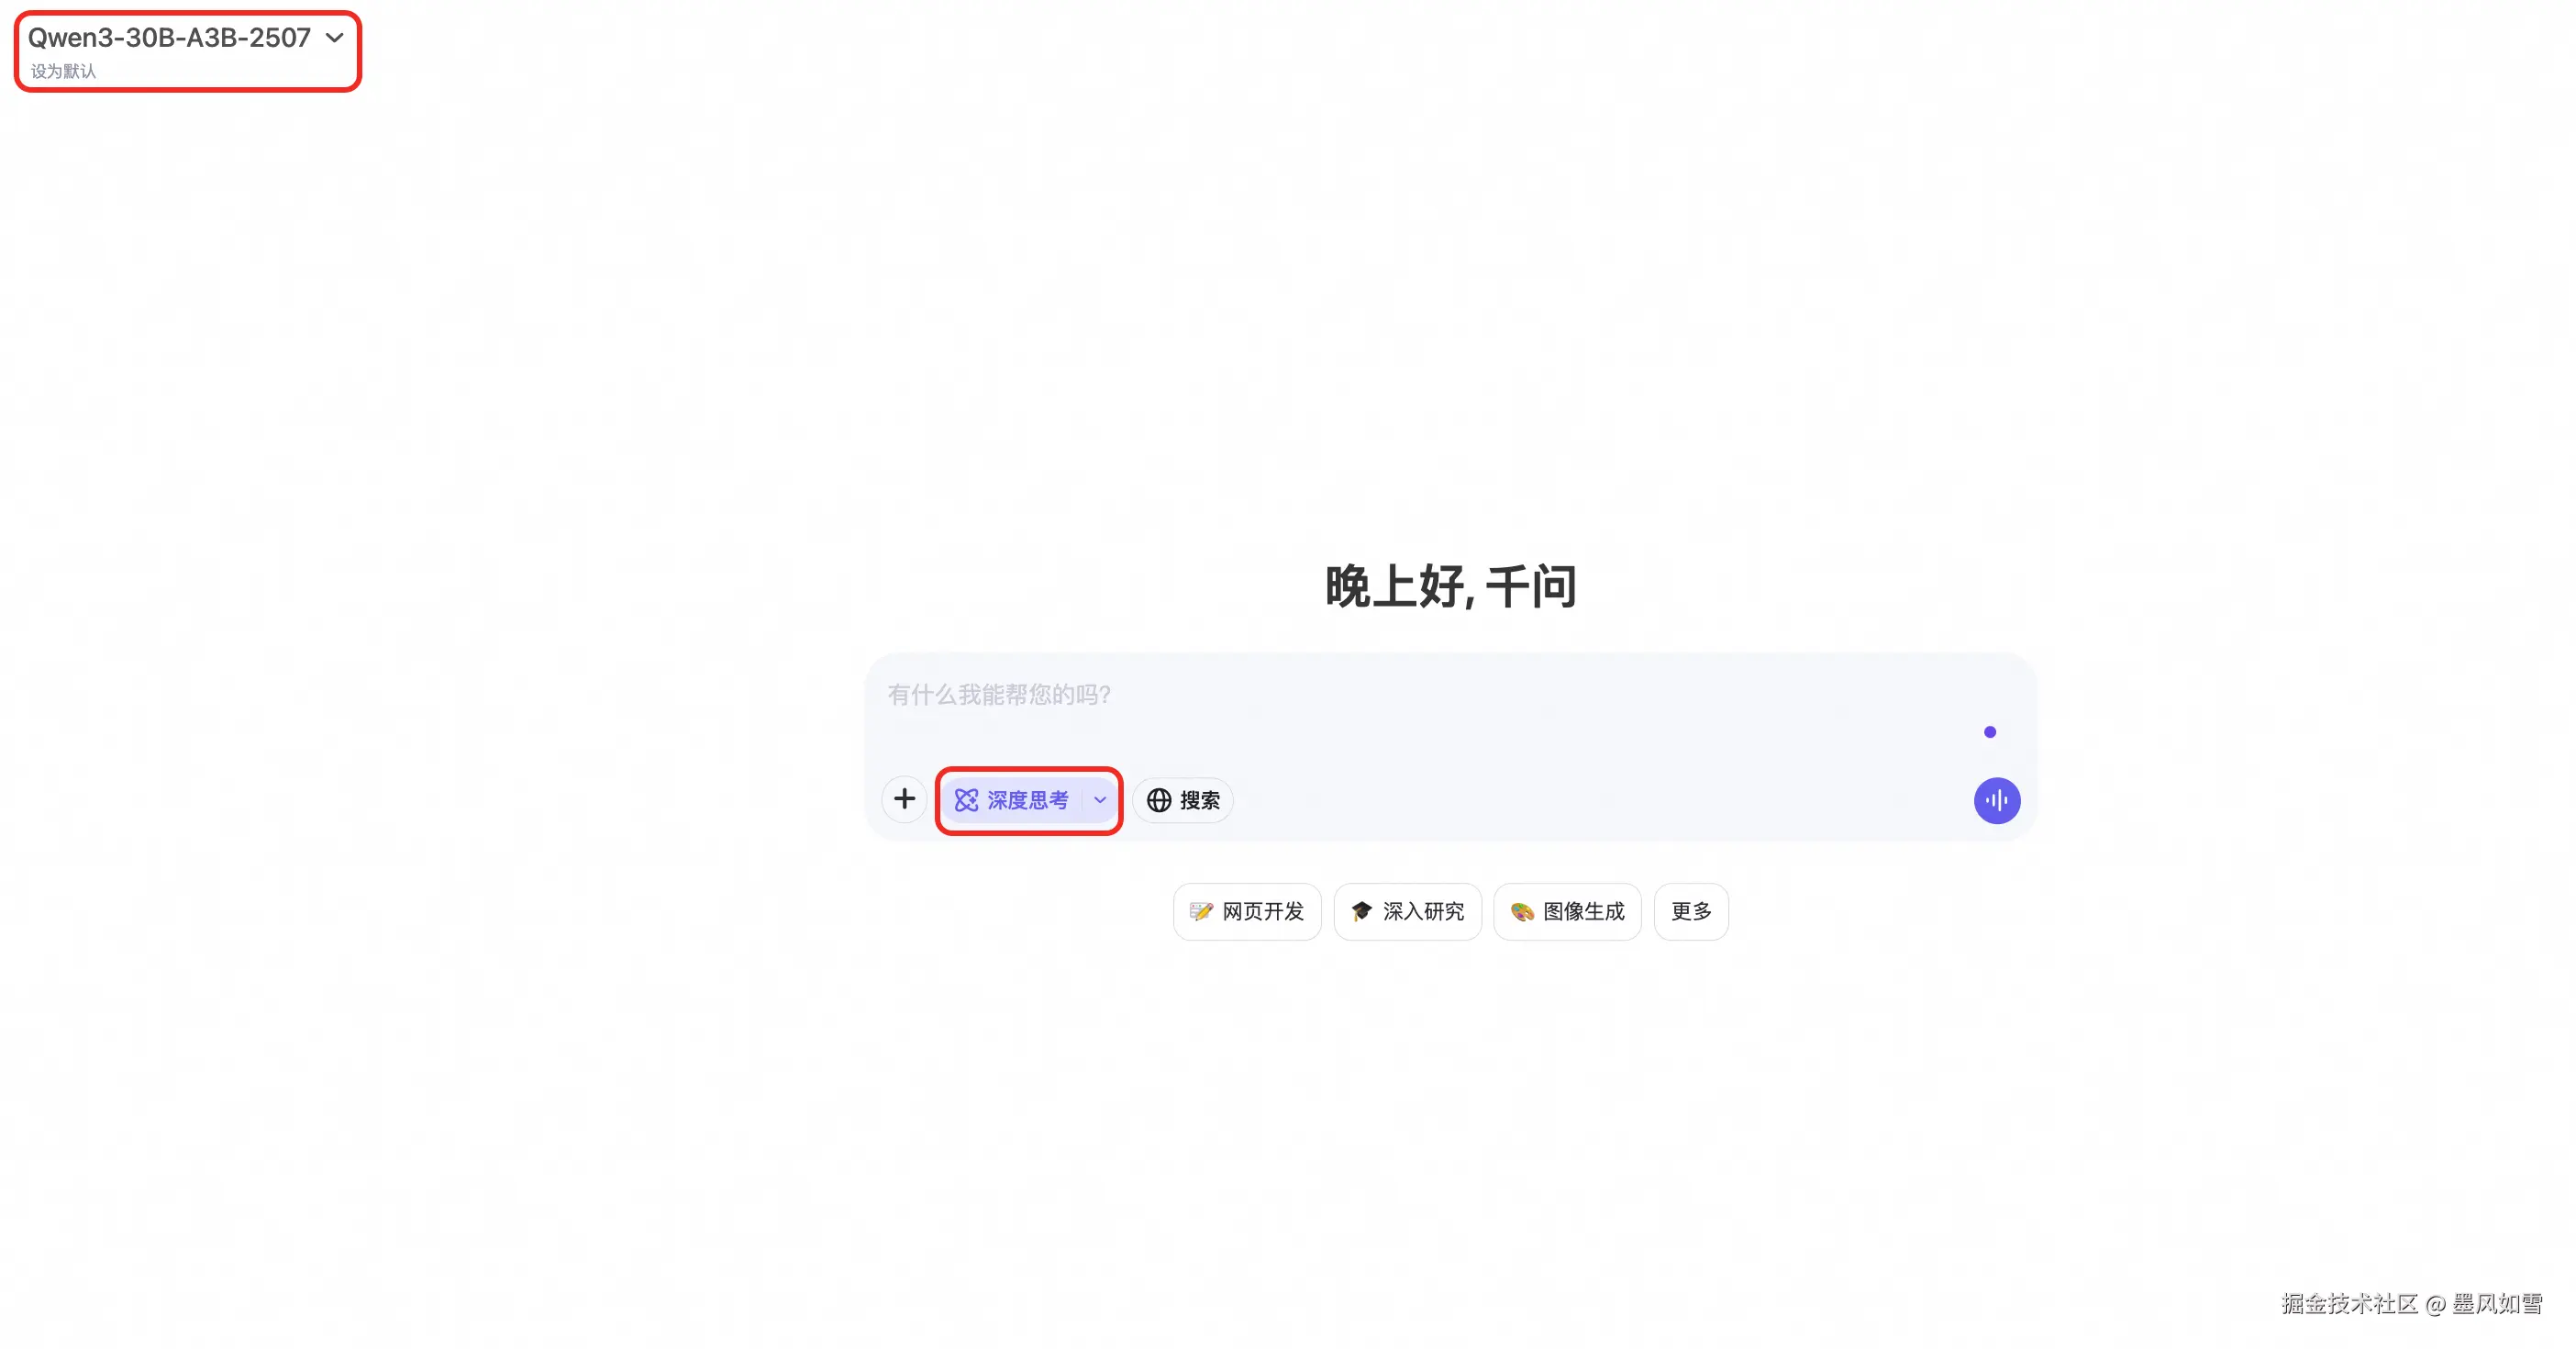
Task: Click the chevron next to the model name
Action: tap(335, 38)
